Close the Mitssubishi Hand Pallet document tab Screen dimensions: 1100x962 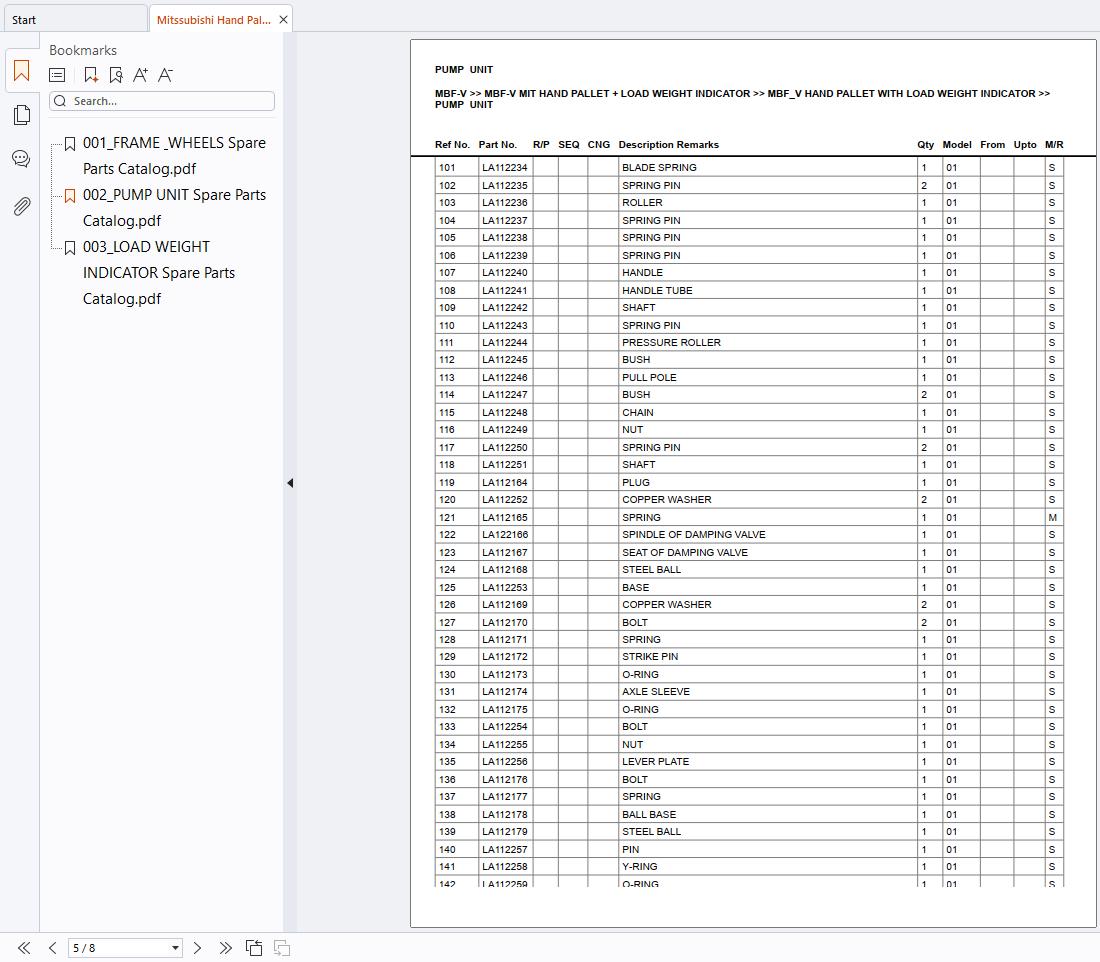pyautogui.click(x=284, y=20)
